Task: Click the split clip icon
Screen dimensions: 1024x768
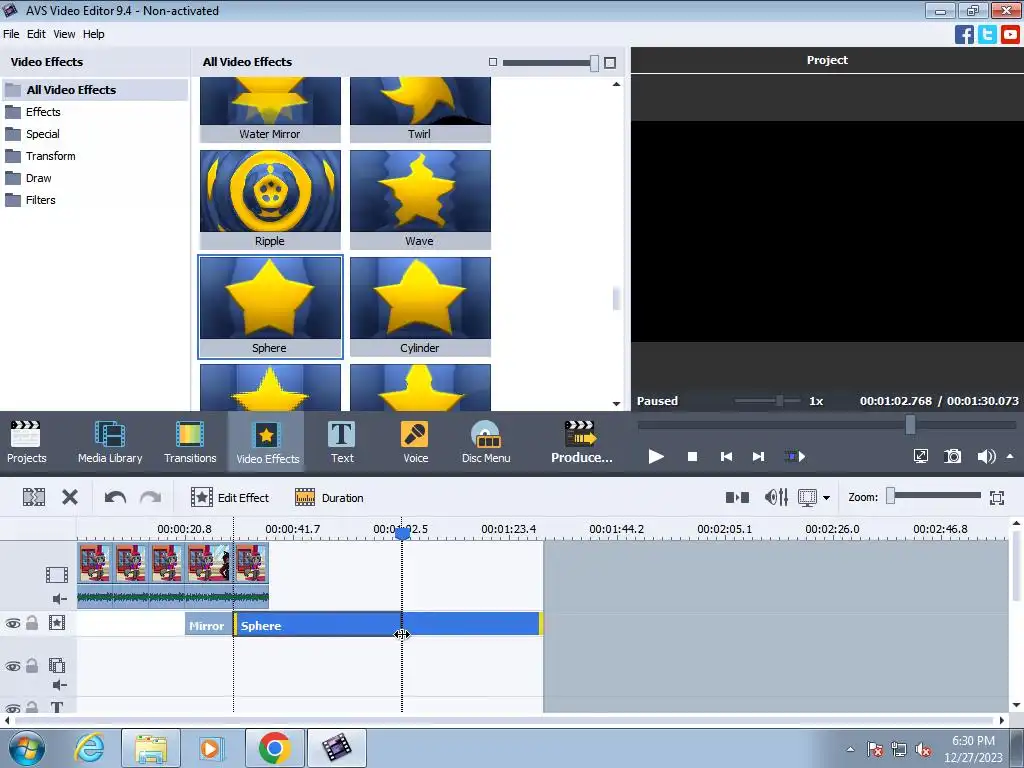Action: click(x=34, y=498)
